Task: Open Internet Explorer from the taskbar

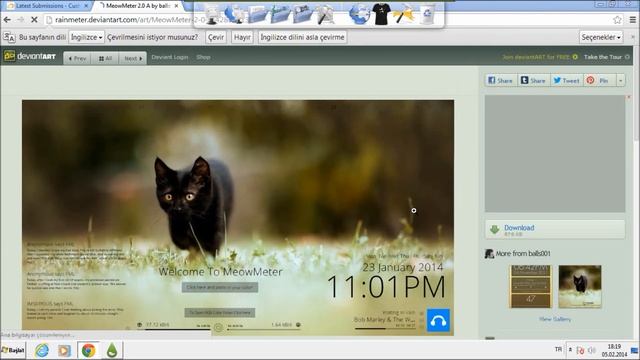Action: (42, 350)
